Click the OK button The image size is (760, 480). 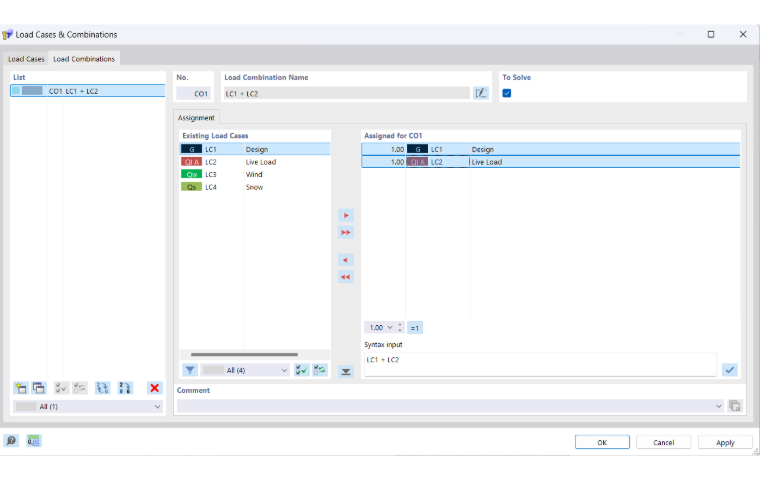(x=602, y=442)
